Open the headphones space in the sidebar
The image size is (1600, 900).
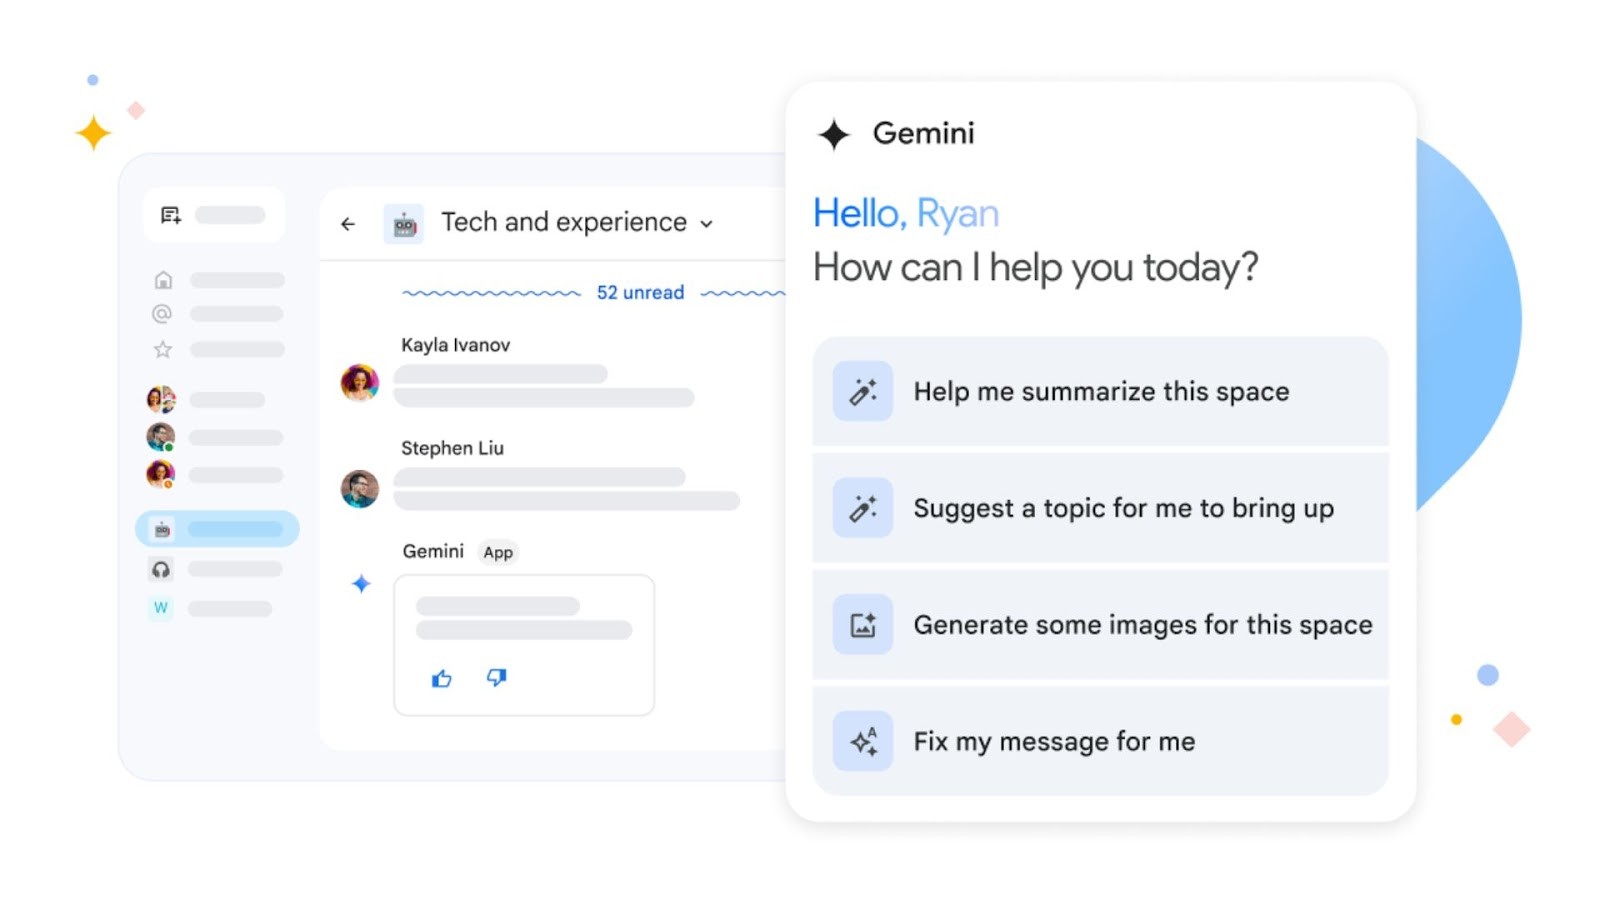click(x=161, y=568)
